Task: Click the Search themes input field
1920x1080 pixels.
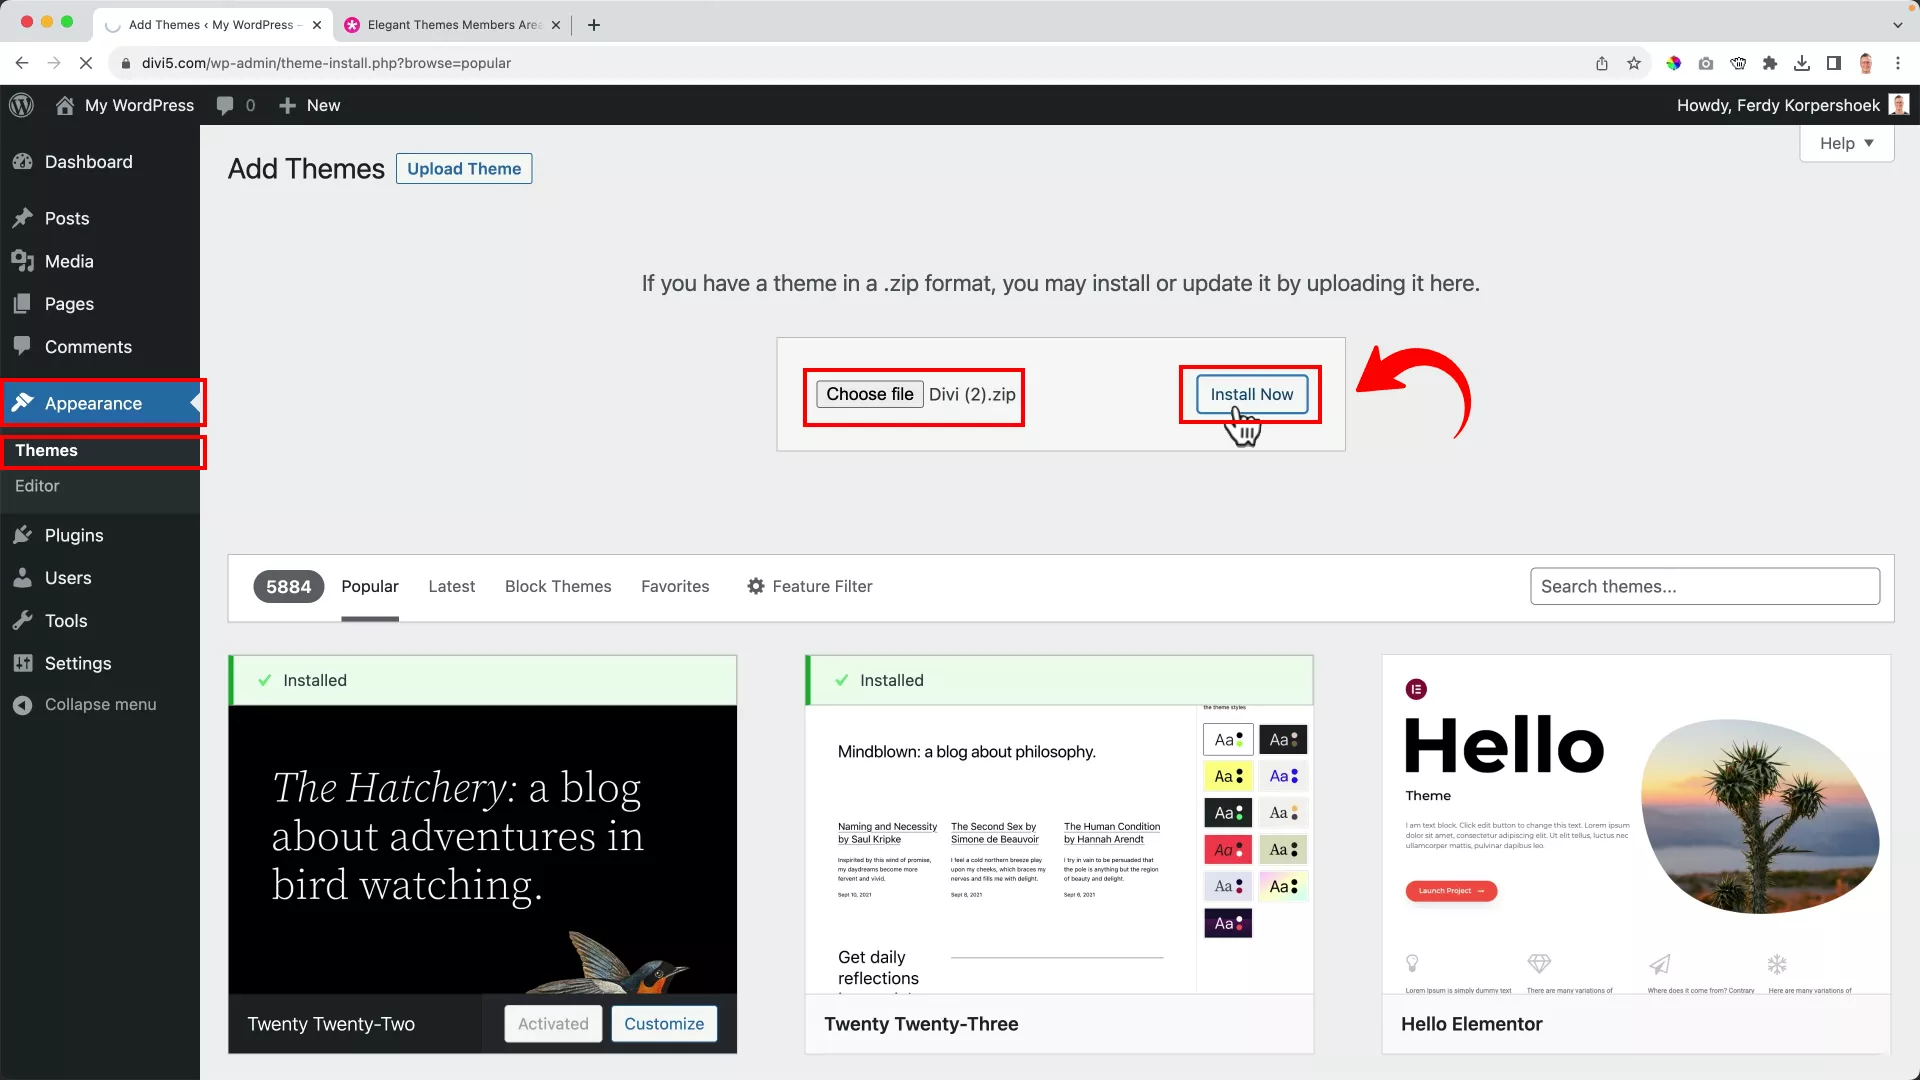Action: (x=1704, y=586)
